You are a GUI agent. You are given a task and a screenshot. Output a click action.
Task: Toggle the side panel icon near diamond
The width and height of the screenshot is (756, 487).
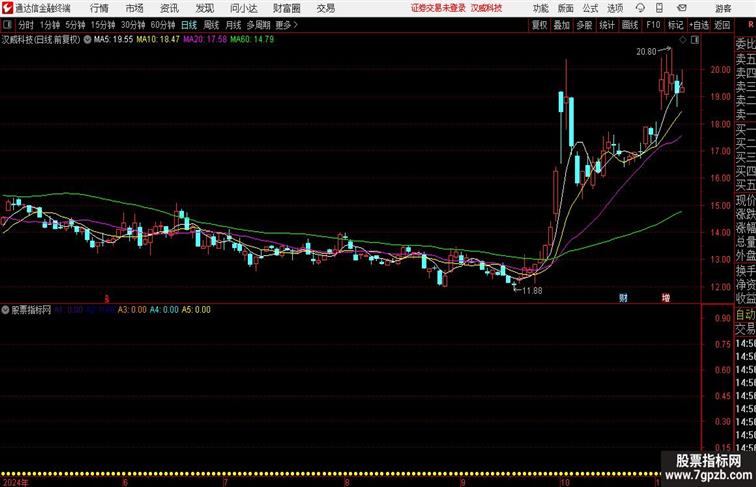pos(695,40)
